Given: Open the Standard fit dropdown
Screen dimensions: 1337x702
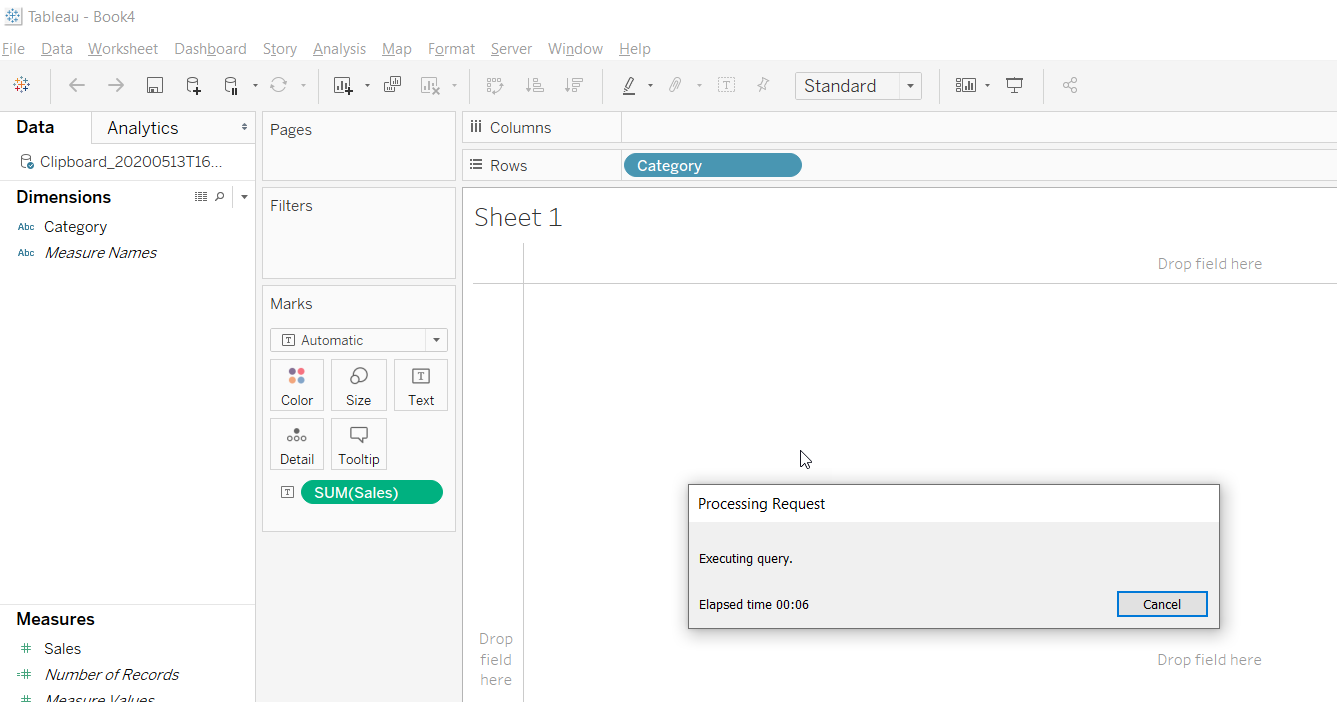Looking at the screenshot, I should coord(859,86).
